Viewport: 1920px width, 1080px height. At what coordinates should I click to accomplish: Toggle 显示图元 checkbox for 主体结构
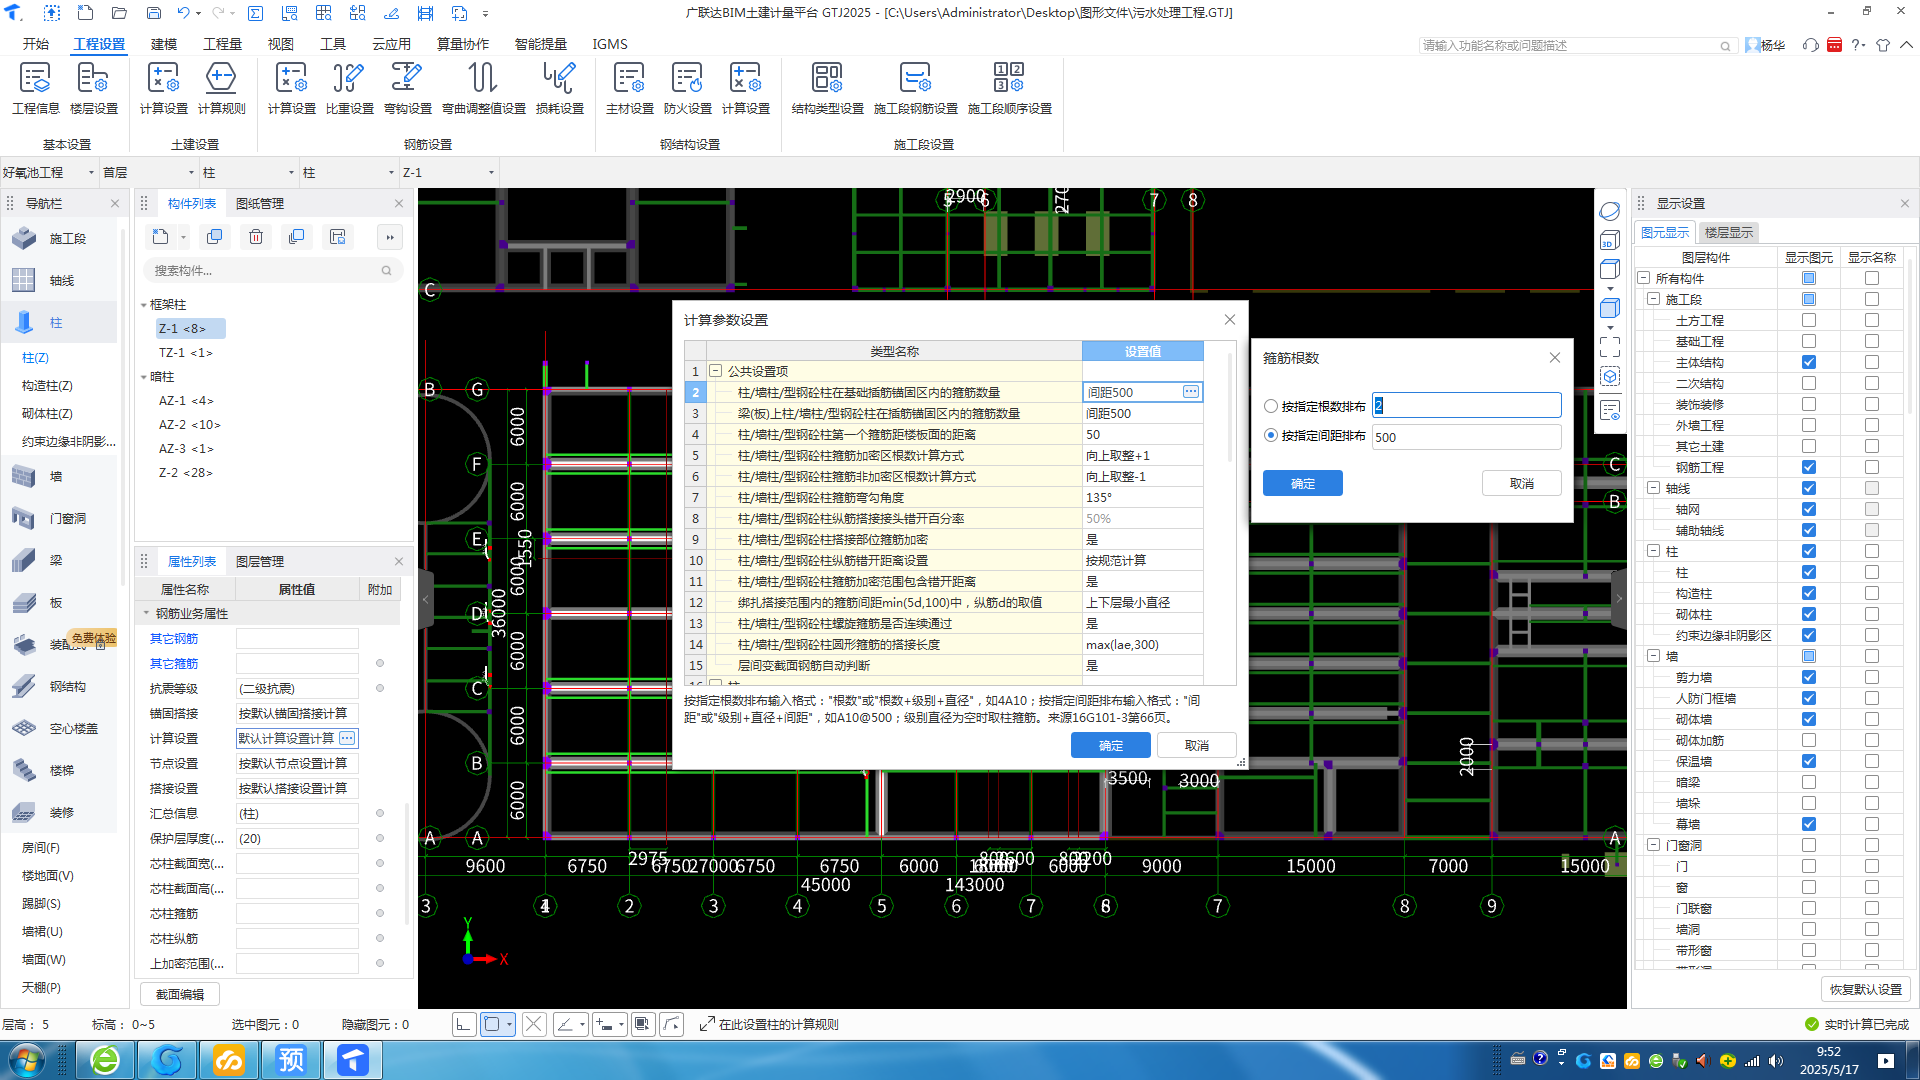tap(1808, 362)
